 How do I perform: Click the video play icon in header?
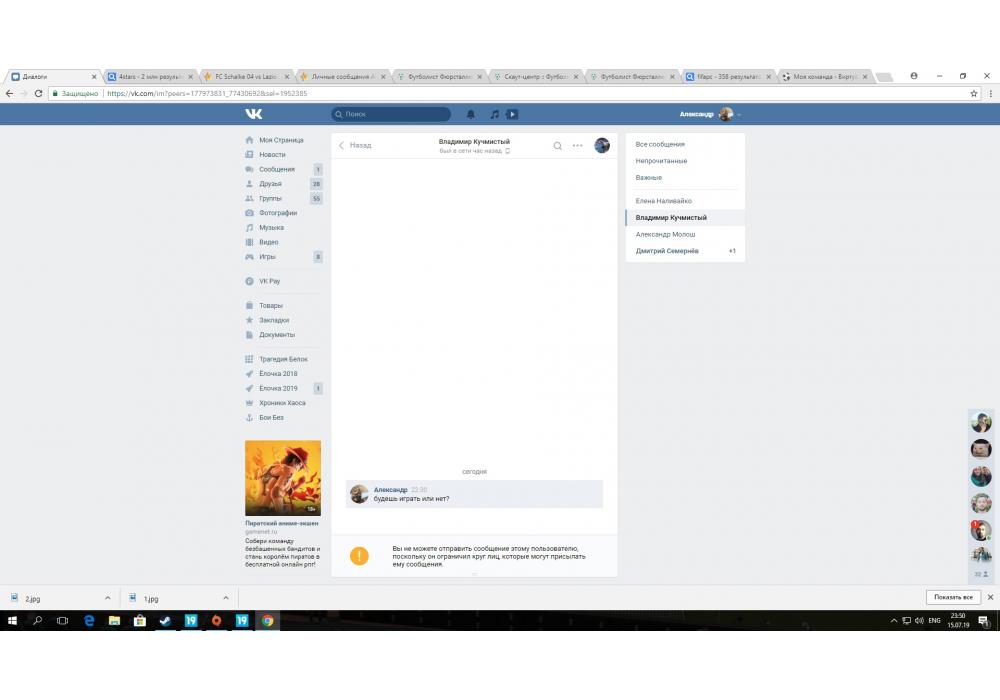[x=512, y=114]
